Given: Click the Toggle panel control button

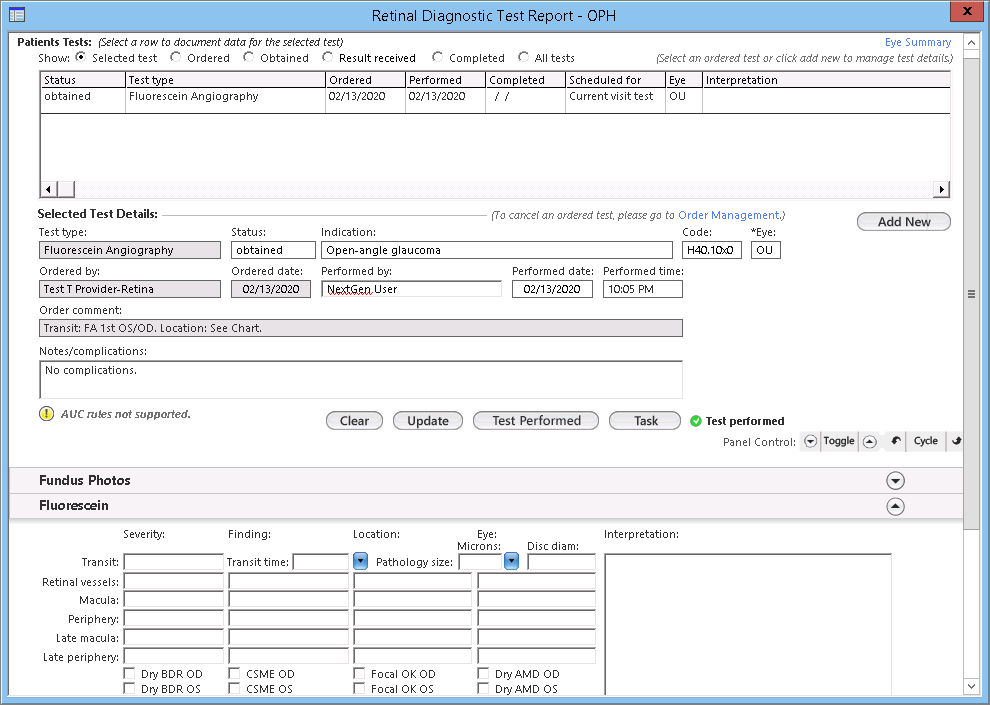Looking at the screenshot, I should coord(838,441).
